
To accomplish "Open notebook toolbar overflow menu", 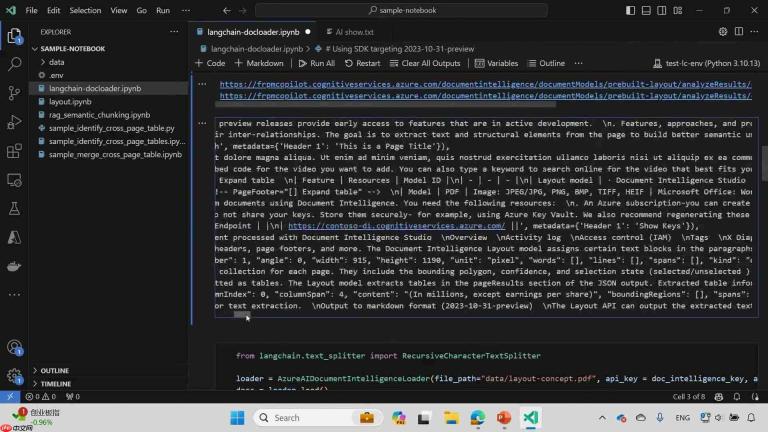I will (x=578, y=63).
